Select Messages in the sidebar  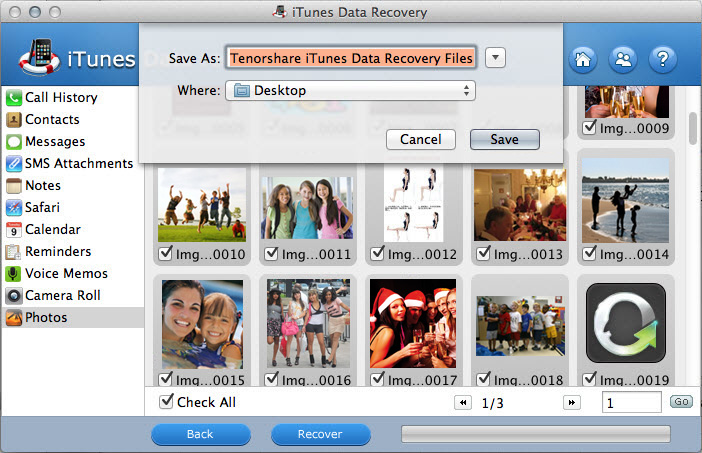pyautogui.click(x=55, y=142)
